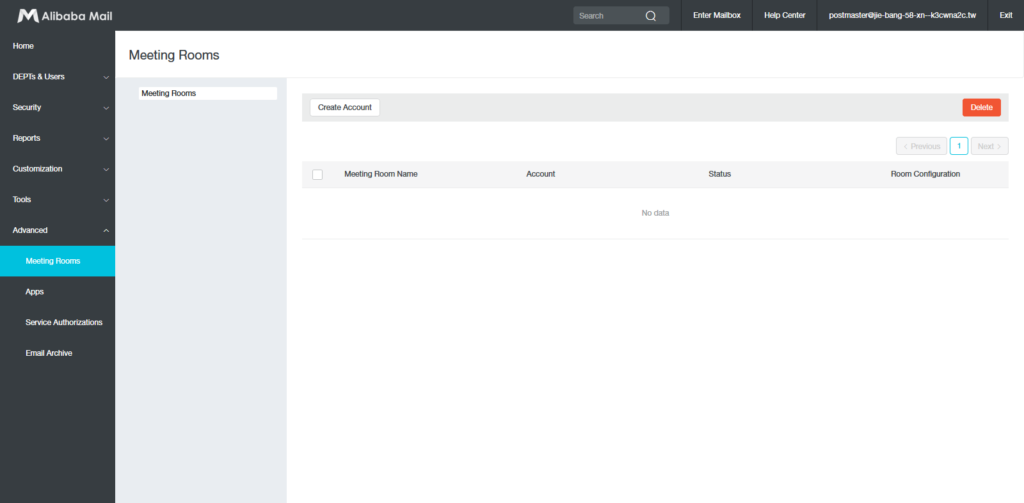1024x503 pixels.
Task: Expand the Security chevron arrow
Action: tap(106, 108)
